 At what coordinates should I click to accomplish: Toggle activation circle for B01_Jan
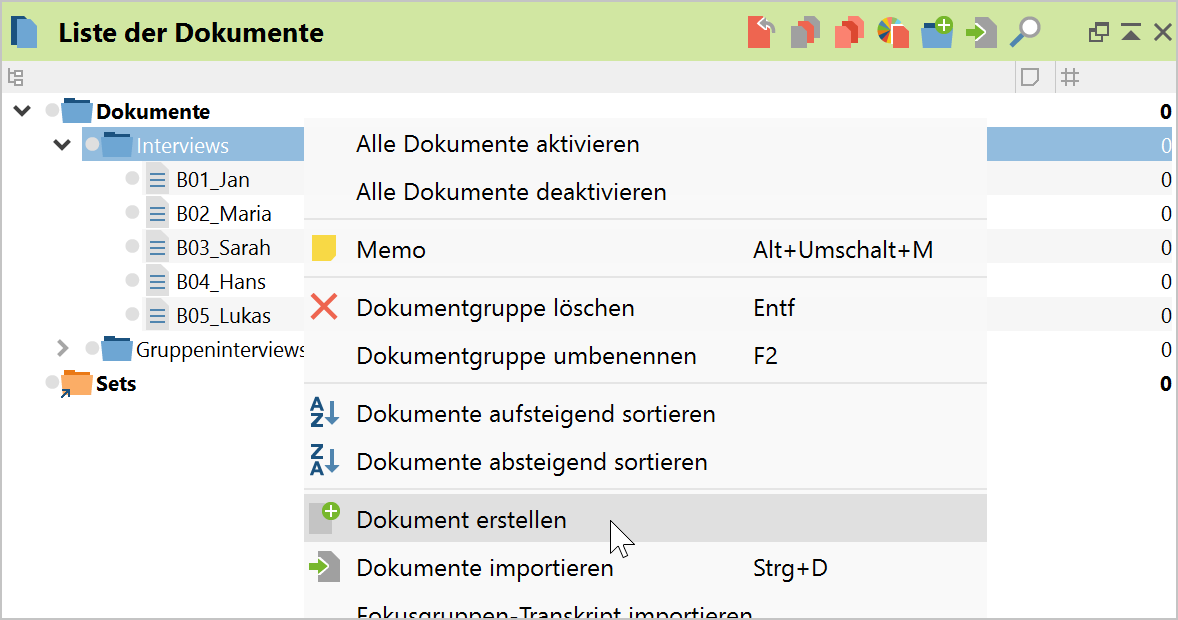click(132, 179)
